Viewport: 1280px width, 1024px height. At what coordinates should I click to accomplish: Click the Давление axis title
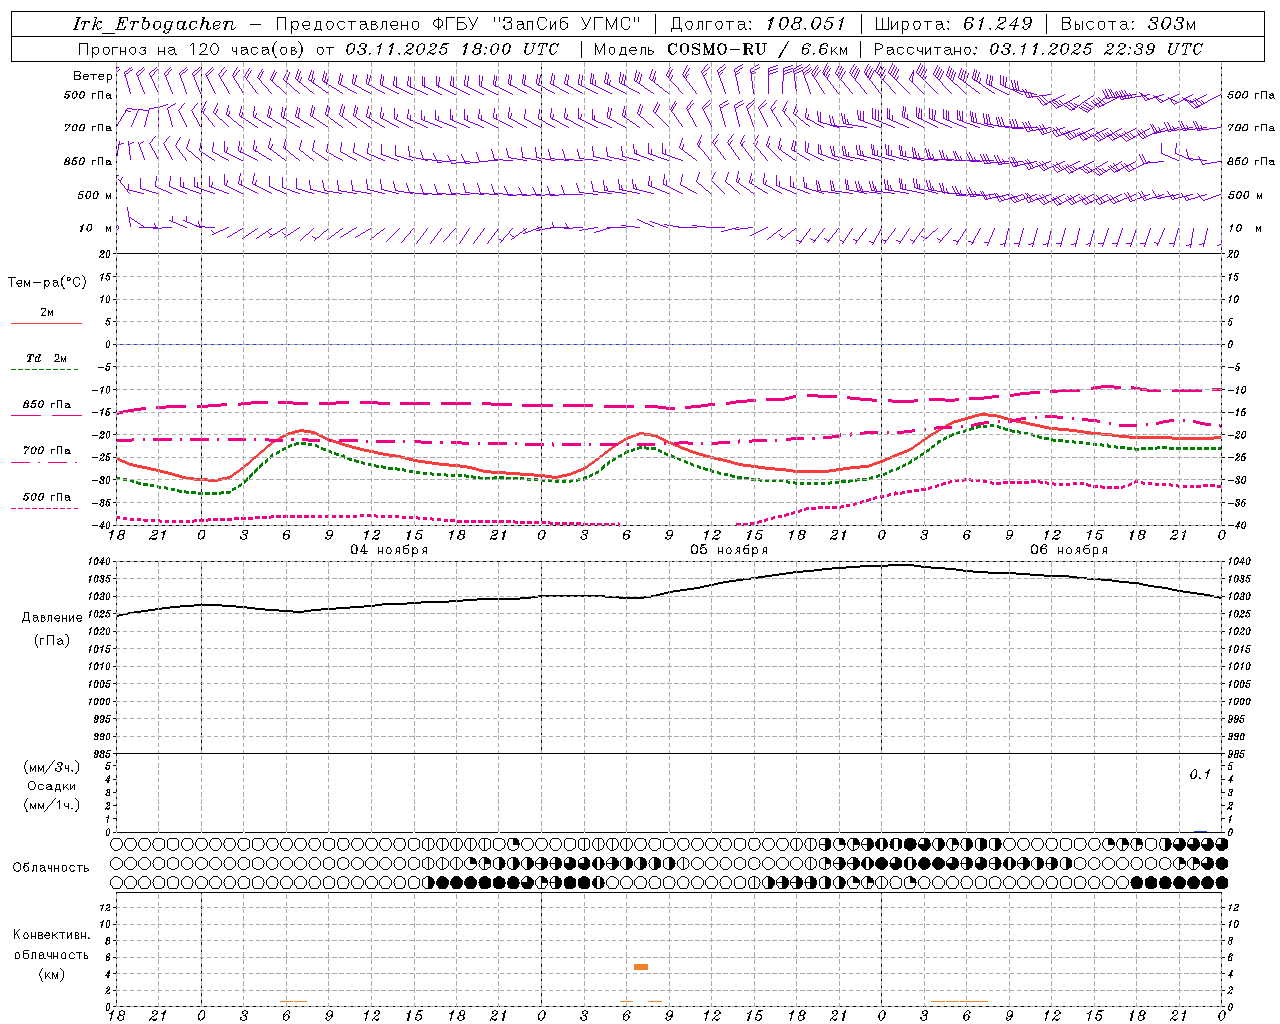pyautogui.click(x=51, y=618)
